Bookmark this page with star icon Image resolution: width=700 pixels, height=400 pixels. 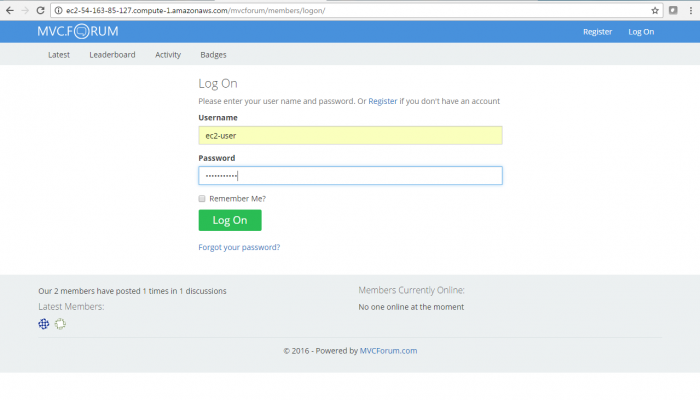pyautogui.click(x=656, y=10)
